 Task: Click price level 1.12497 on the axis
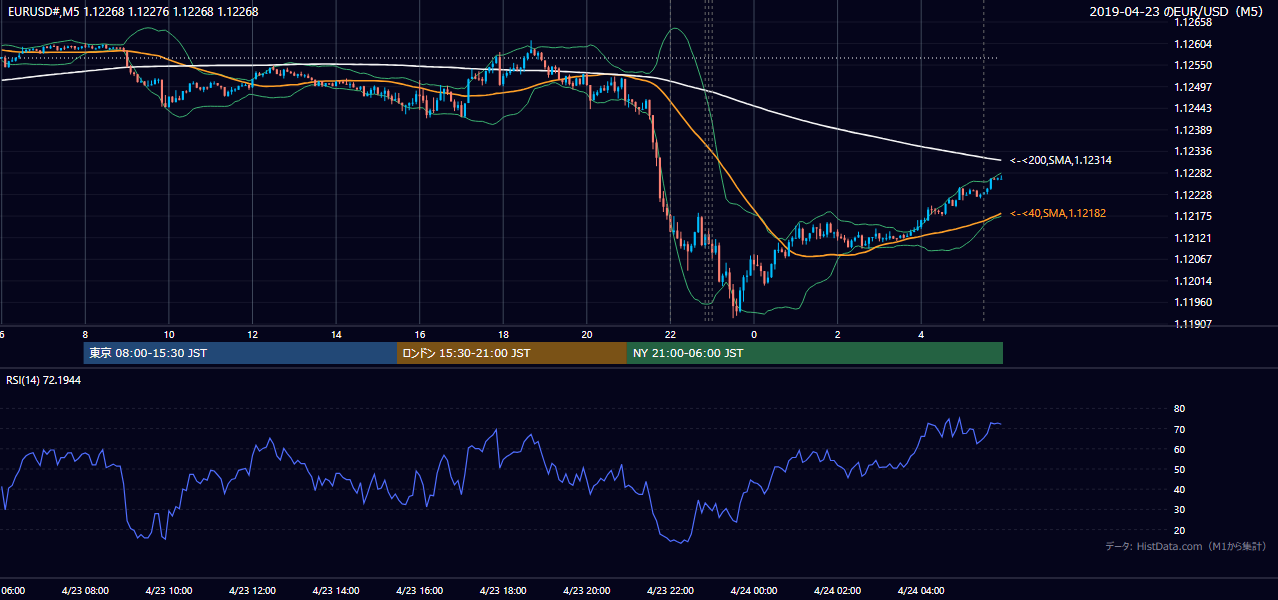coord(1192,87)
